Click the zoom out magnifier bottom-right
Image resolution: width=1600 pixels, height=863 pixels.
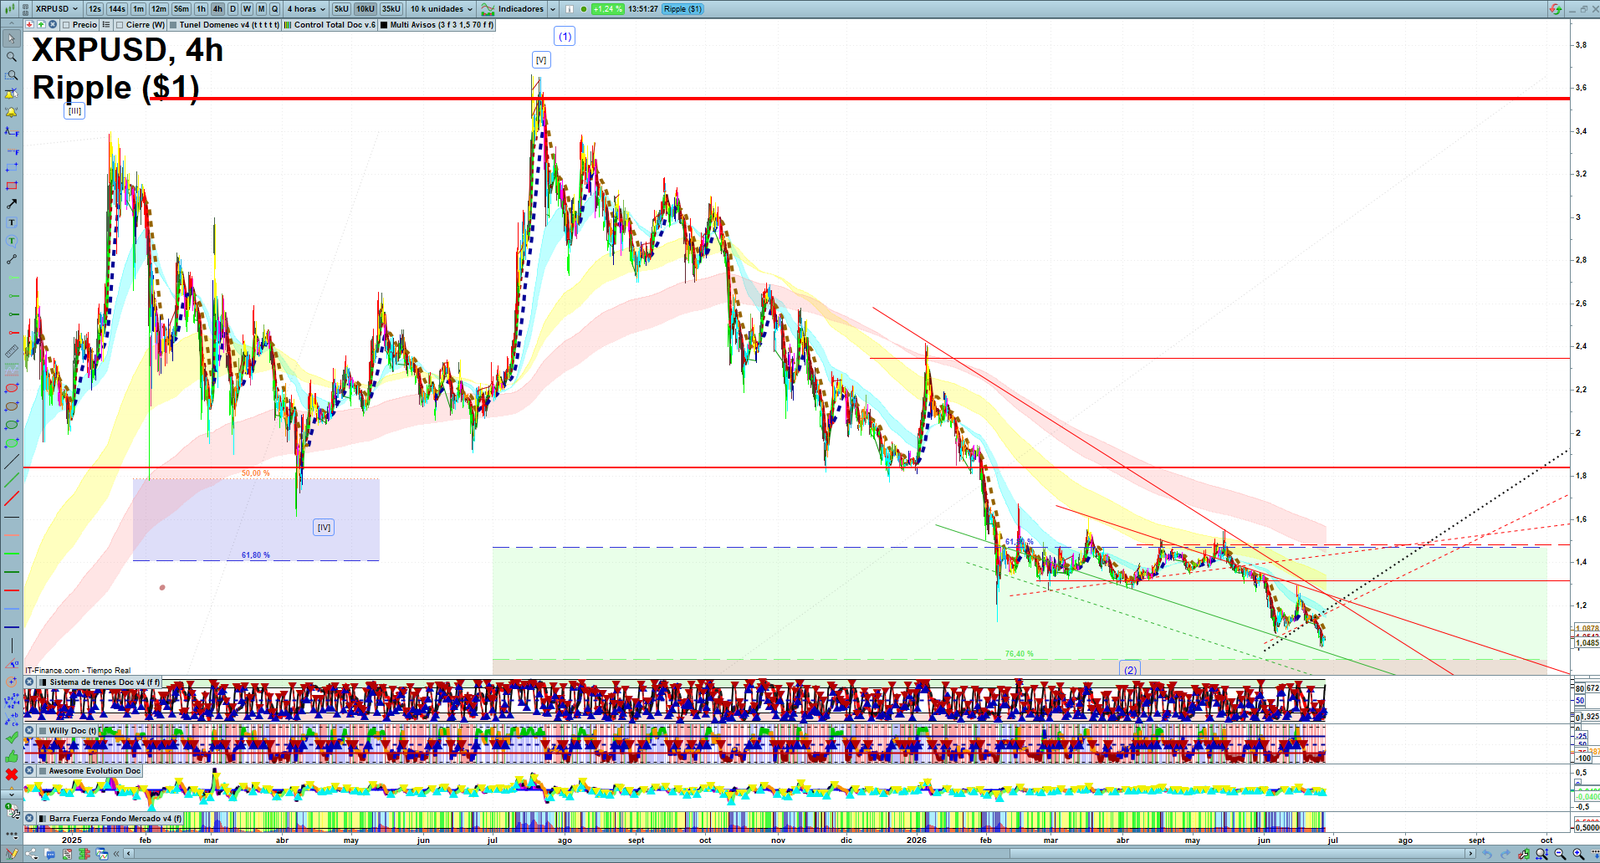[1559, 853]
